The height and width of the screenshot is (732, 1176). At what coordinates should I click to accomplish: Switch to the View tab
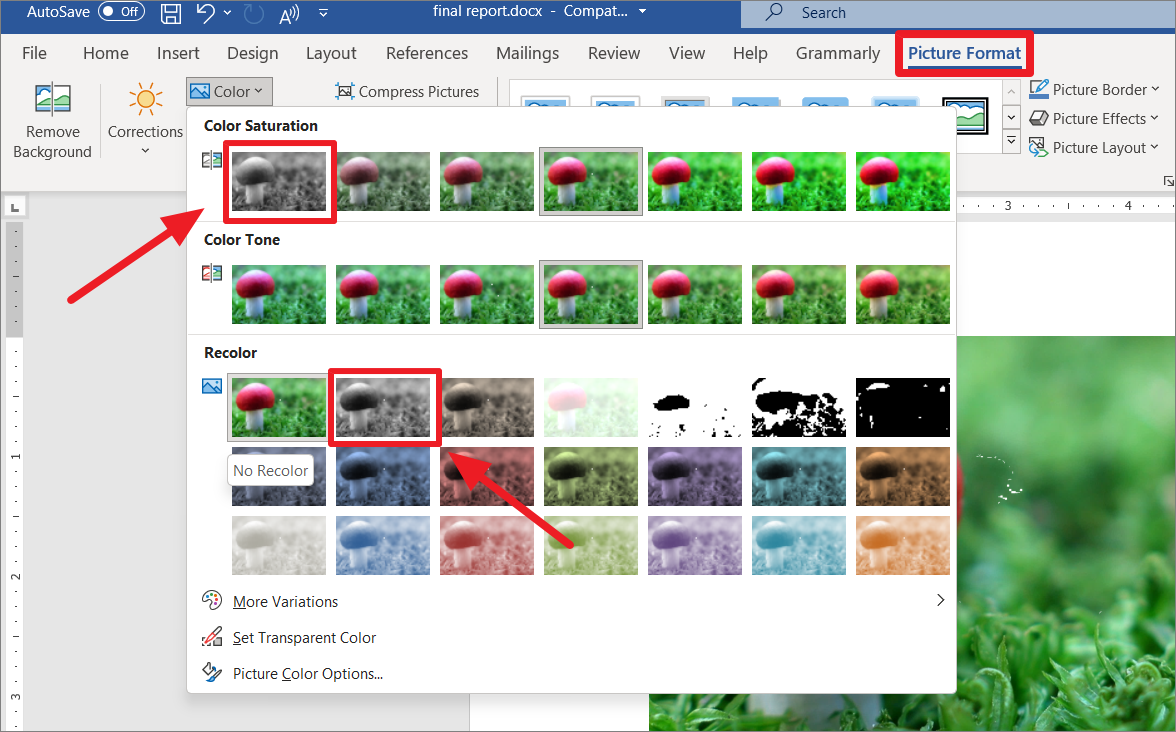point(687,53)
